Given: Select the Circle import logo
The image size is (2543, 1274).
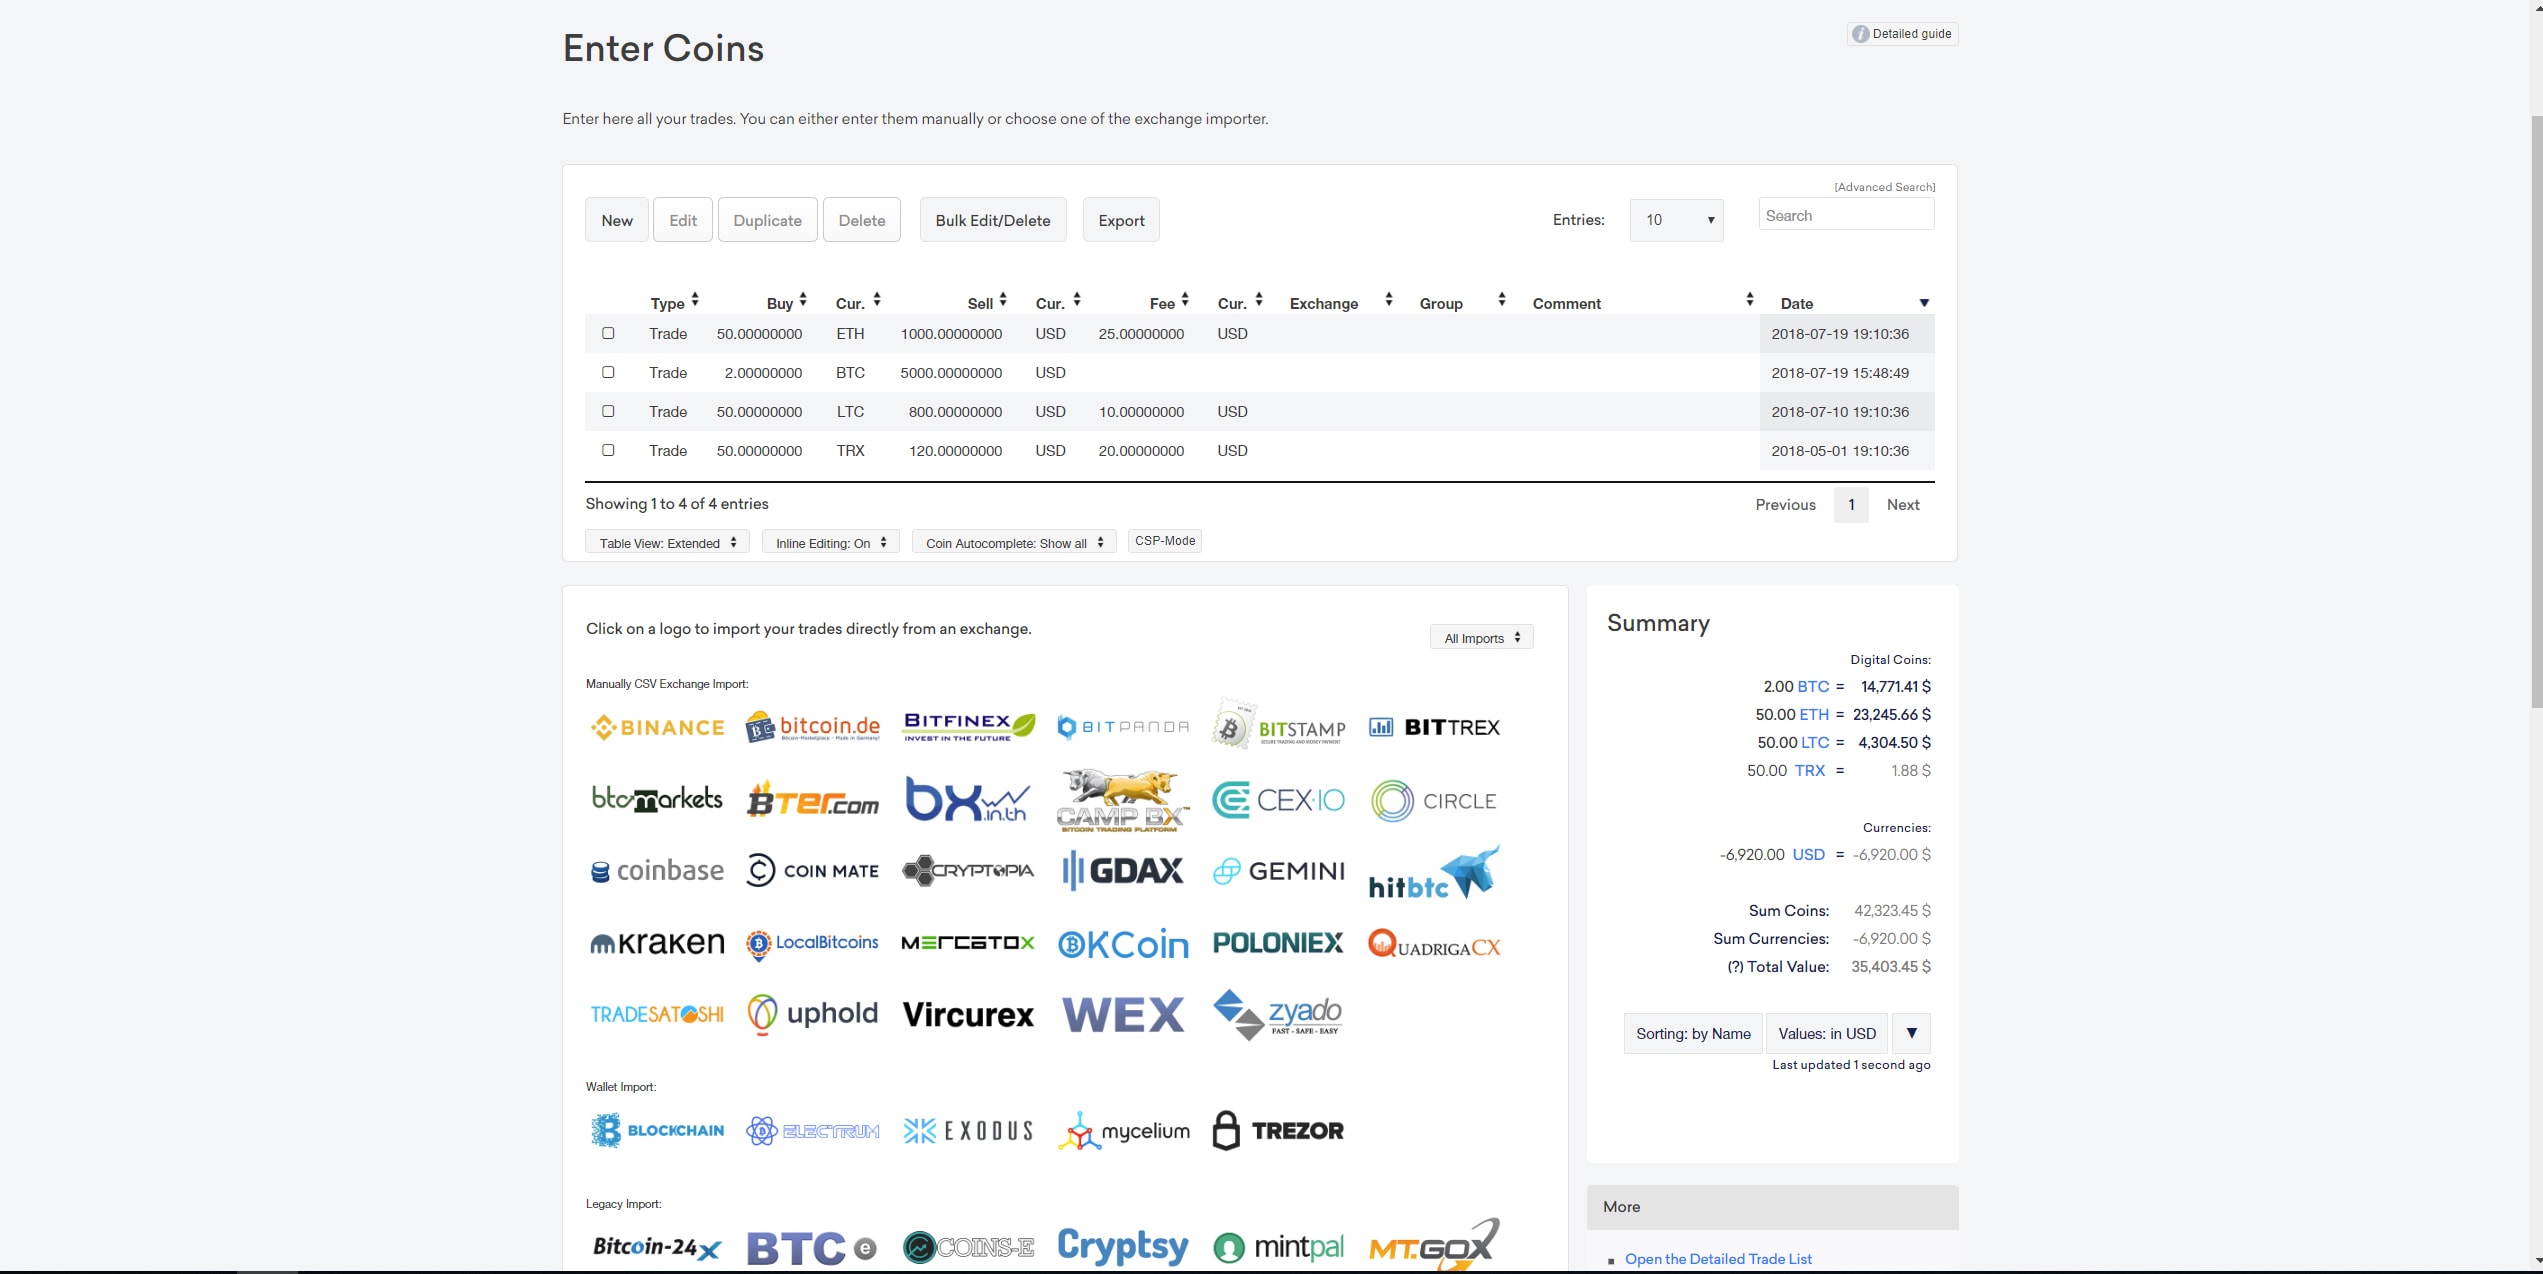Looking at the screenshot, I should pyautogui.click(x=1434, y=800).
